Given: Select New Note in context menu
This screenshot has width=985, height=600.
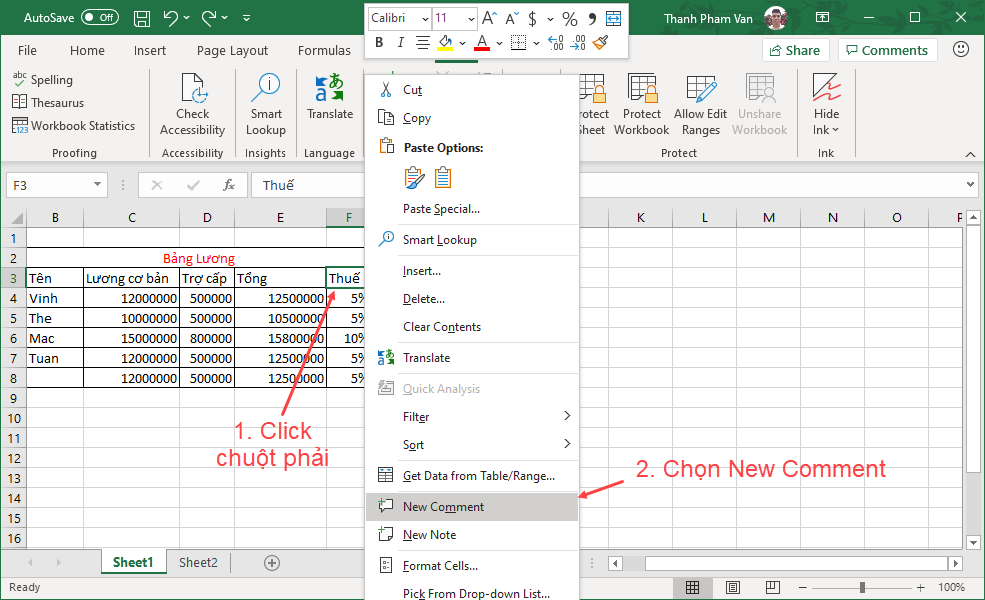Looking at the screenshot, I should point(472,535).
